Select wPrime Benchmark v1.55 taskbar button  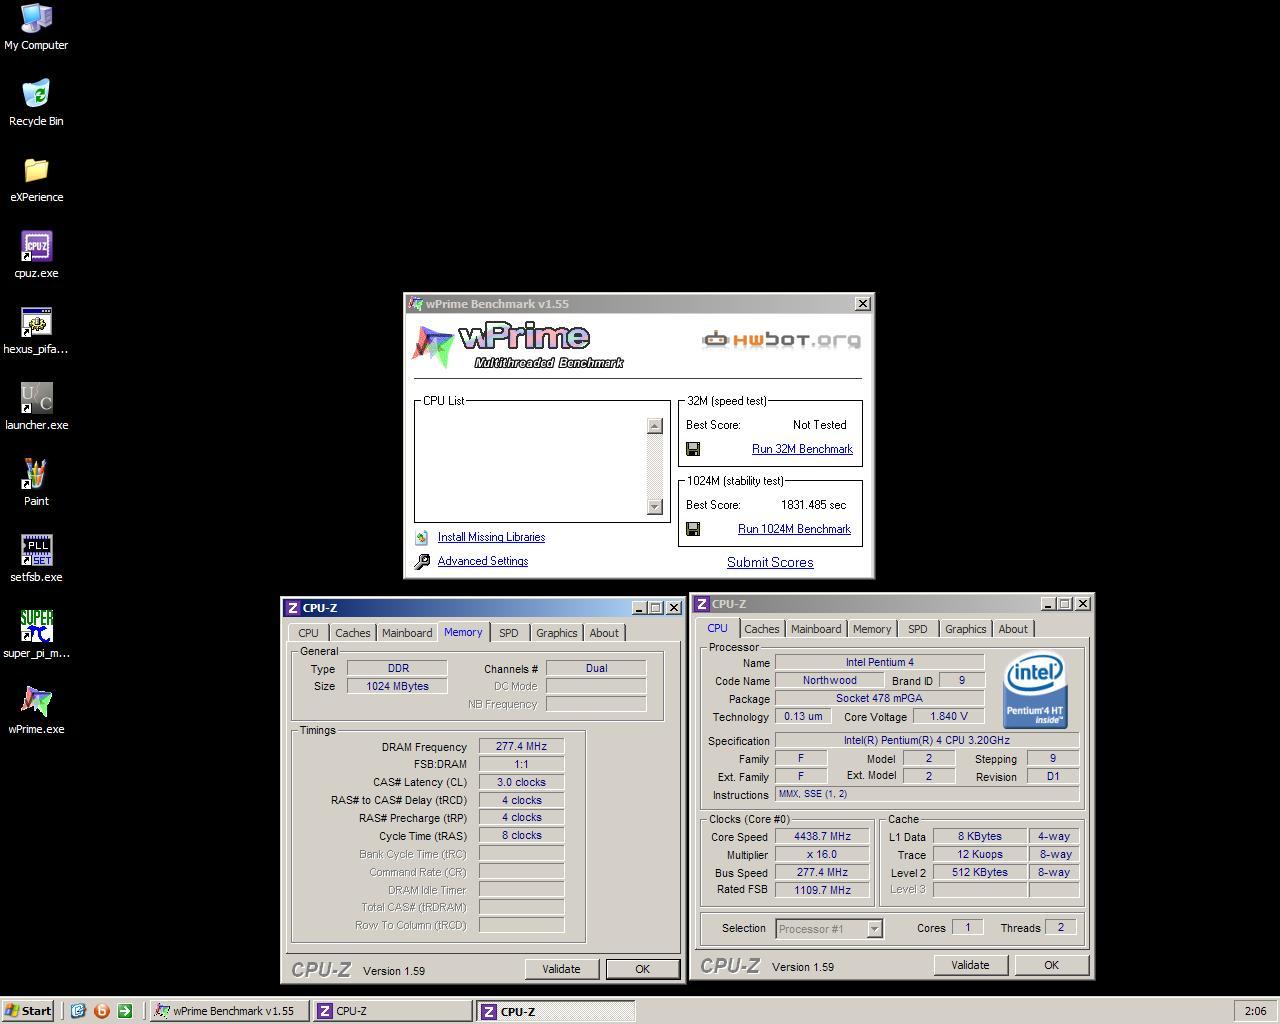click(229, 1011)
